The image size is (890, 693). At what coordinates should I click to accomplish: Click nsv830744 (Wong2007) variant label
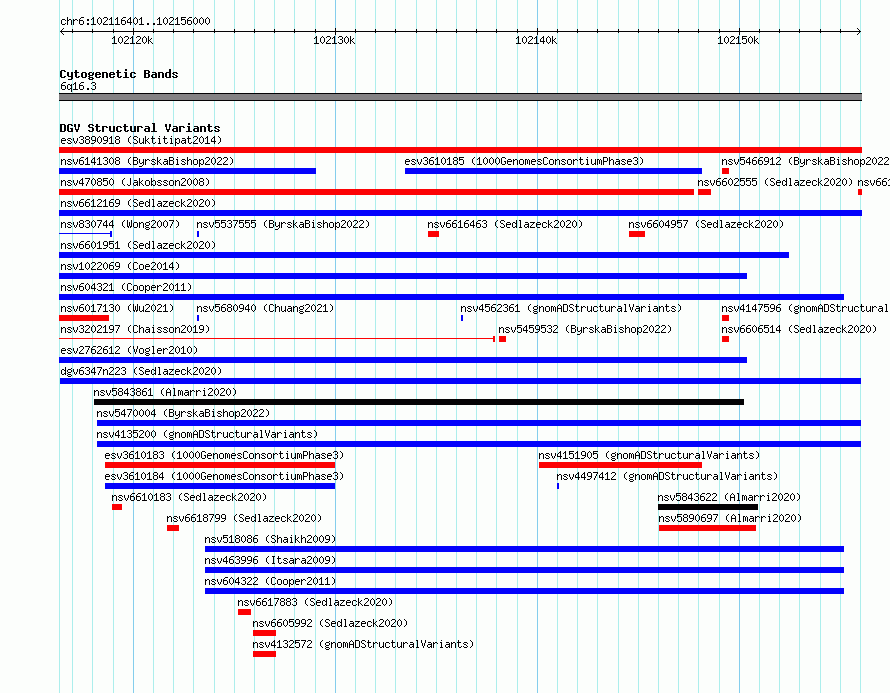tap(120, 224)
